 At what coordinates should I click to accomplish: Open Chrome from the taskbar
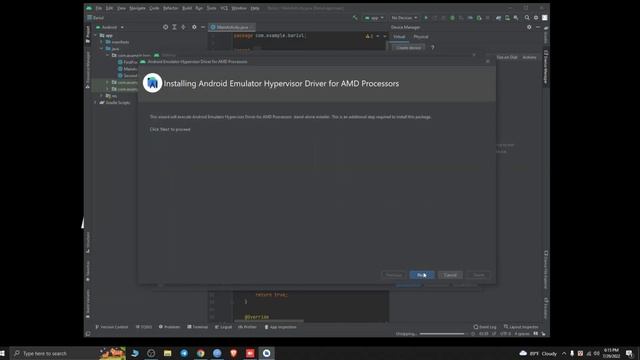(x=200, y=353)
